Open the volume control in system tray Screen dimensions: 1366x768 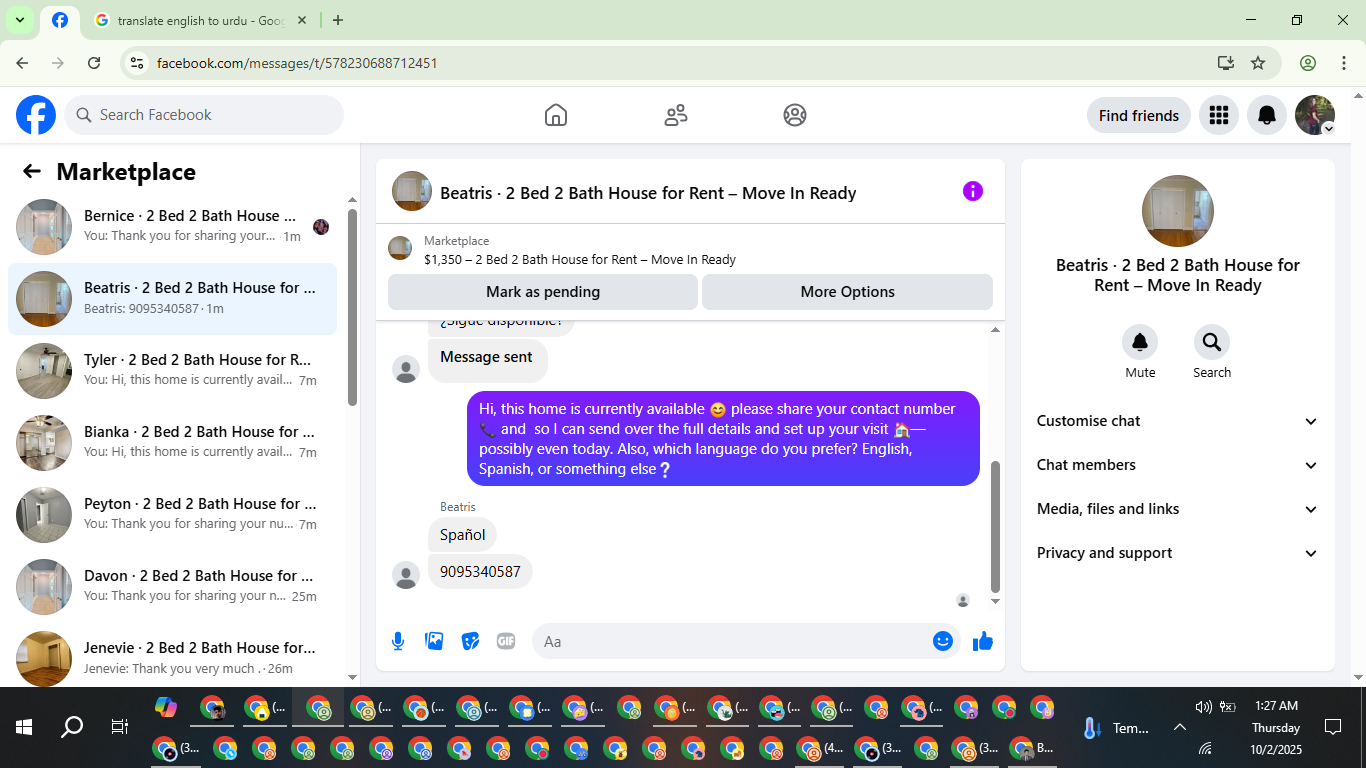click(1203, 707)
